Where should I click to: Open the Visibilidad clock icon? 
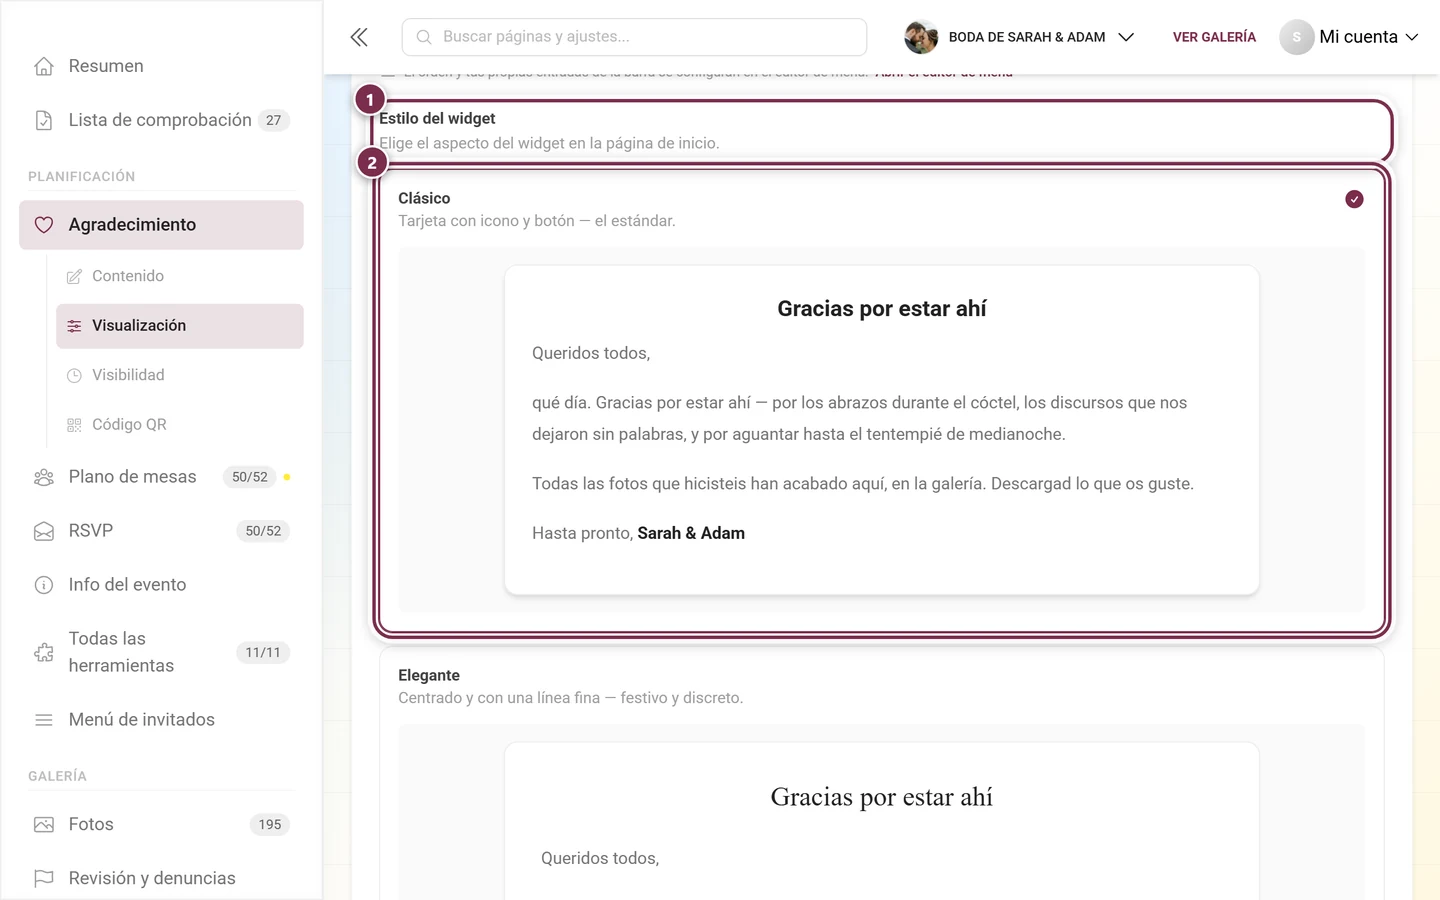74,375
